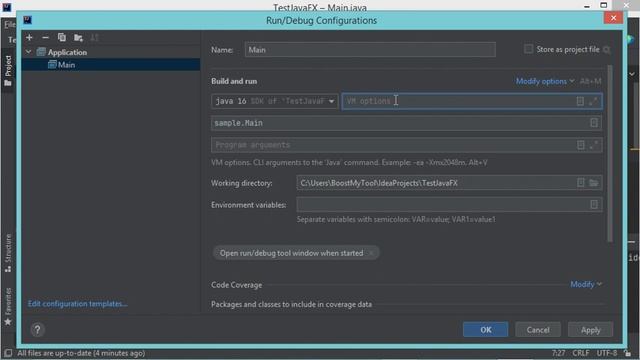Open the Code Coverage Modify dropdown
640x360 pixels.
coord(586,284)
